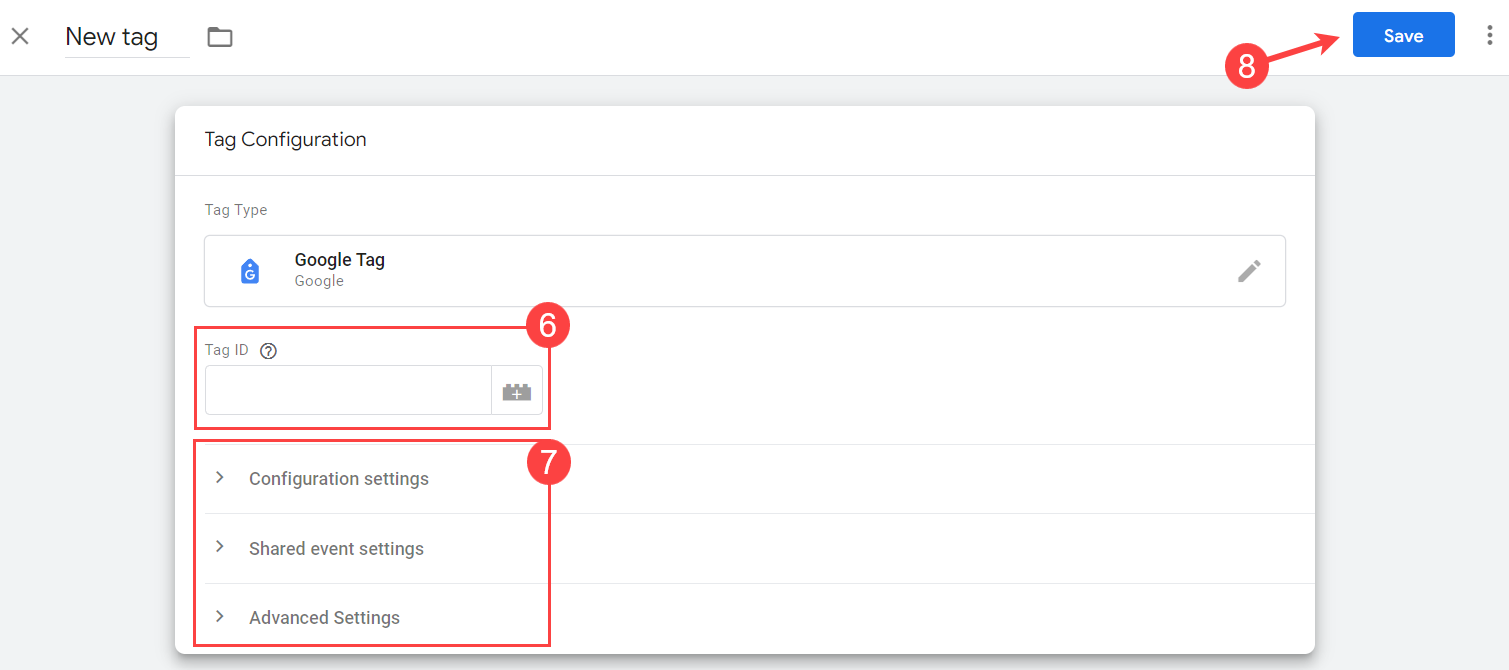Select the Google Tag type name
This screenshot has height=670, width=1509.
coord(339,260)
